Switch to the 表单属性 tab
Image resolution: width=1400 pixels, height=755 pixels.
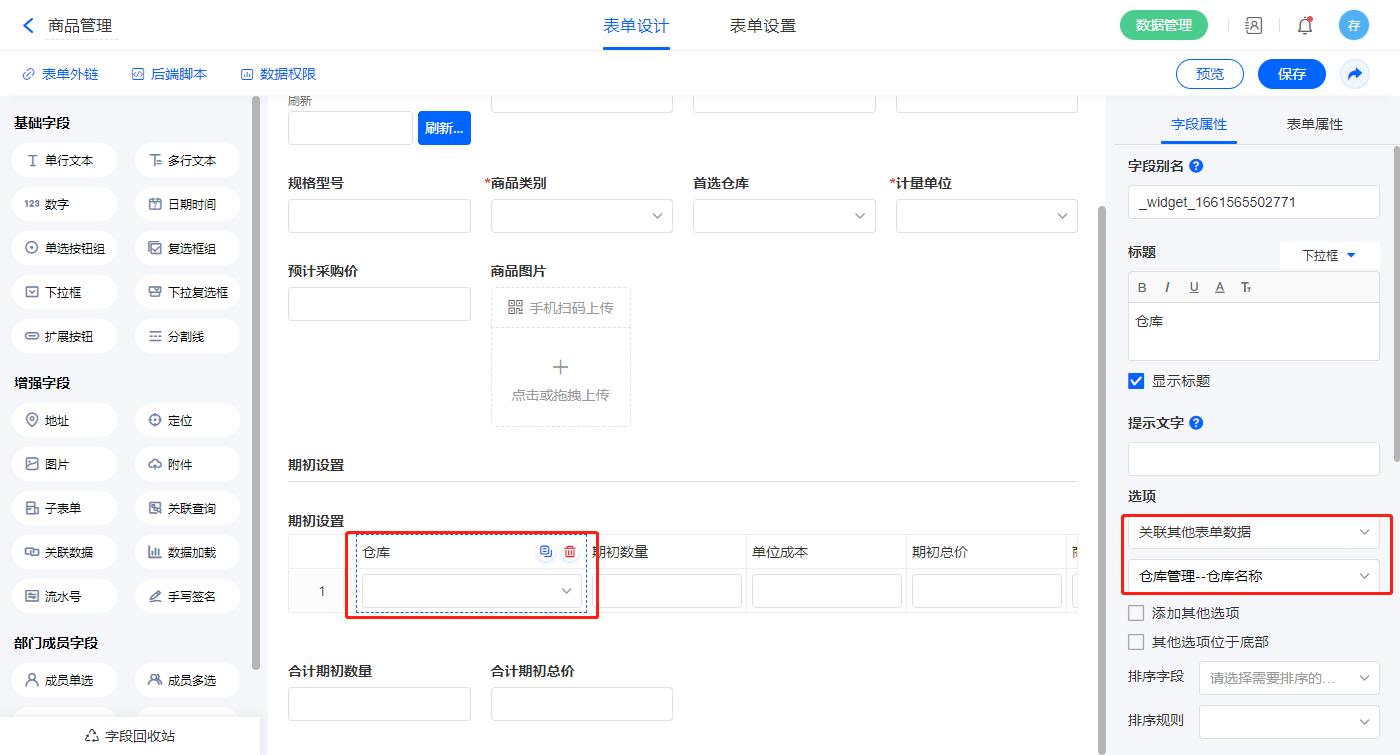tap(1314, 124)
